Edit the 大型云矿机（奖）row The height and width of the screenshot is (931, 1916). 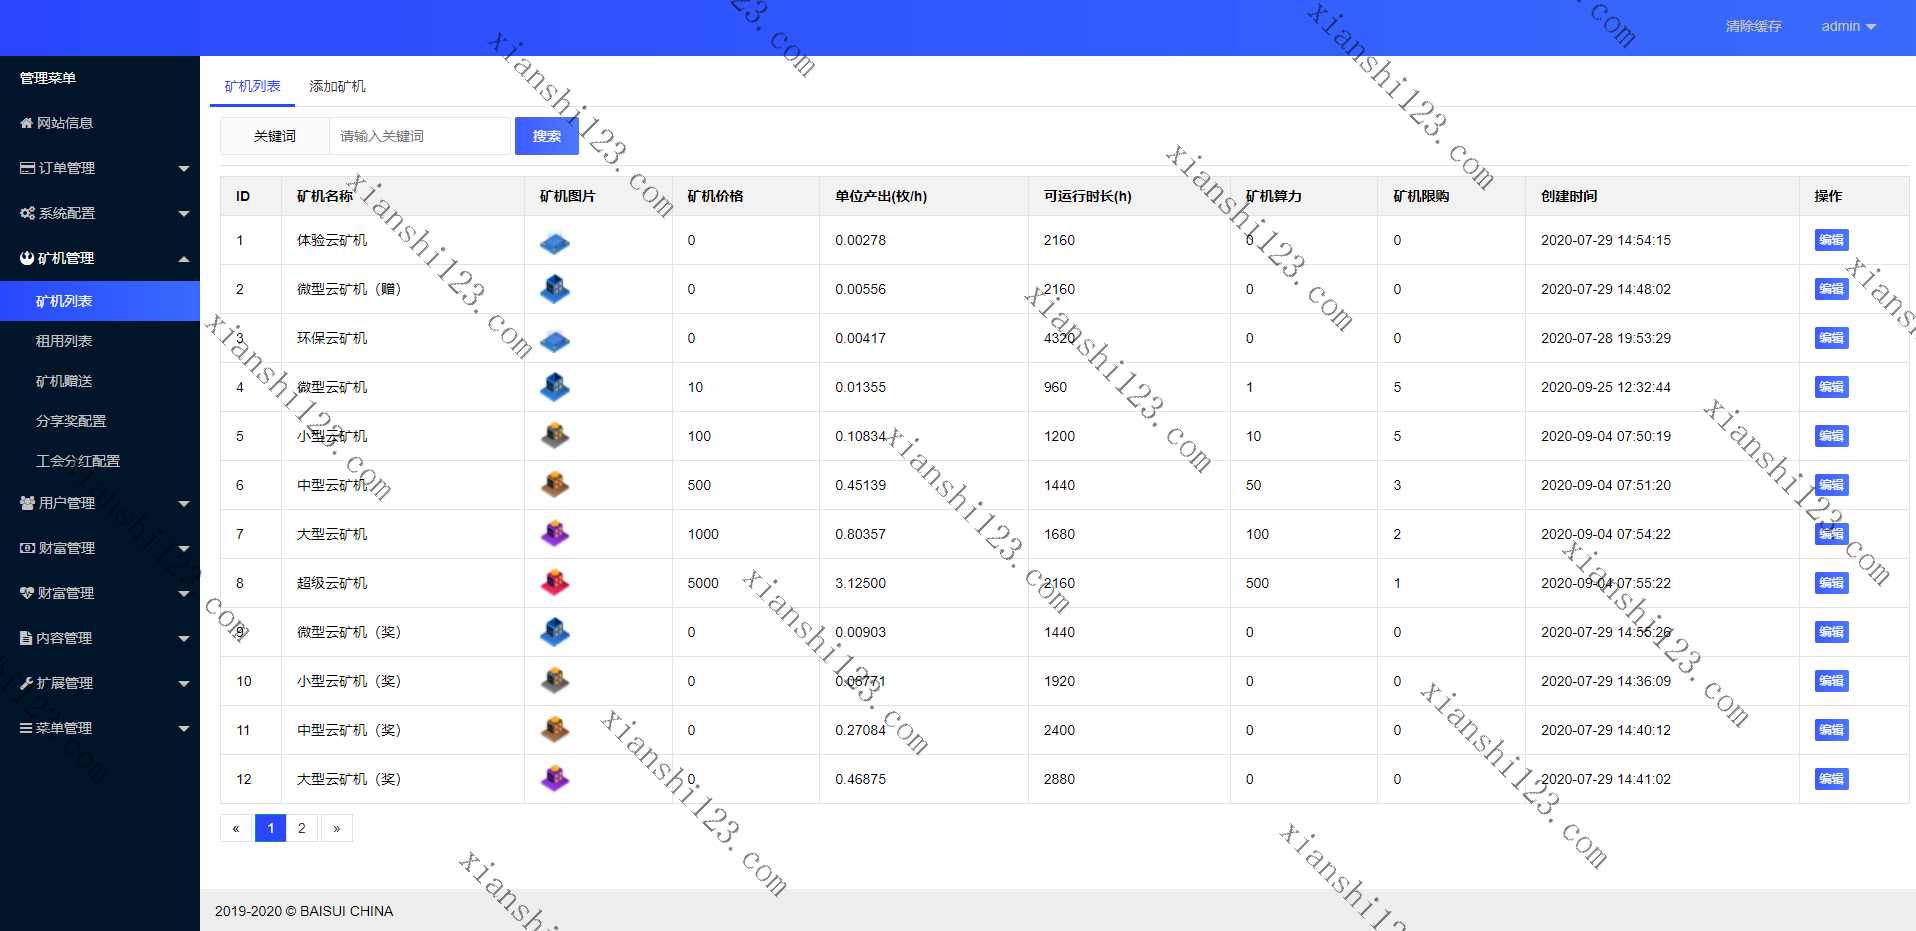pos(1831,779)
